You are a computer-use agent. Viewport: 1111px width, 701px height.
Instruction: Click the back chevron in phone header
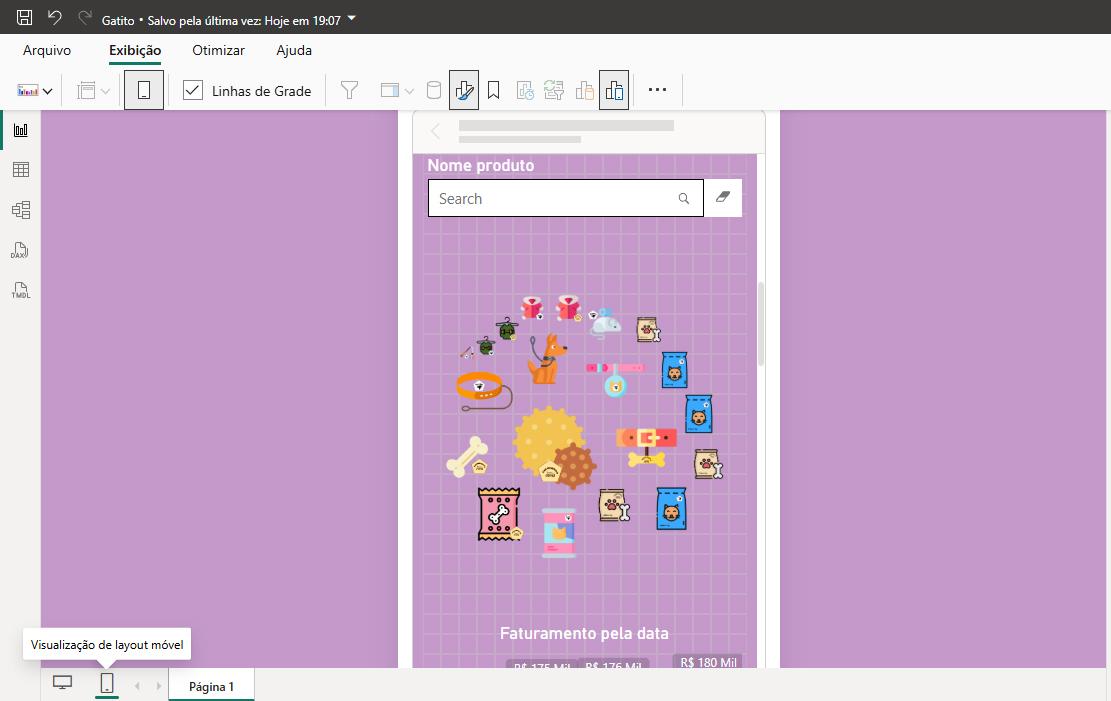[x=436, y=131]
